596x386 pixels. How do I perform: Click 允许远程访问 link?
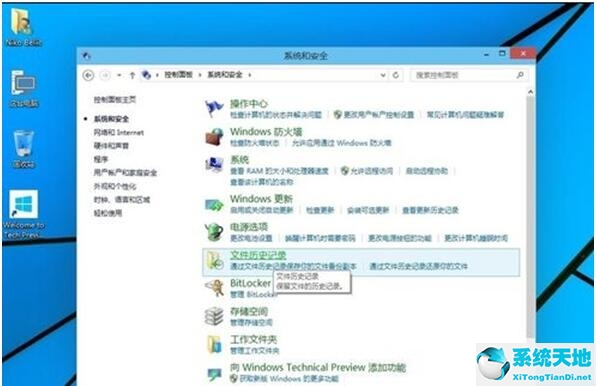tap(372, 171)
